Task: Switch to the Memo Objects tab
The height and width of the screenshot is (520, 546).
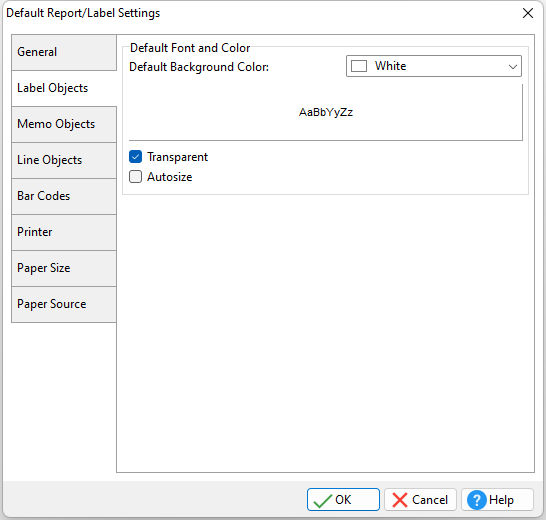Action: pos(64,124)
